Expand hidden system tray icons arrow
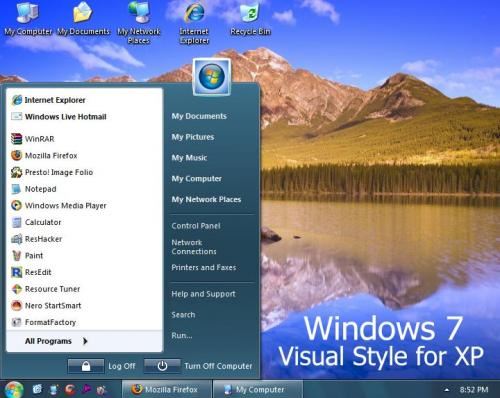500x398 pixels. (x=447, y=389)
